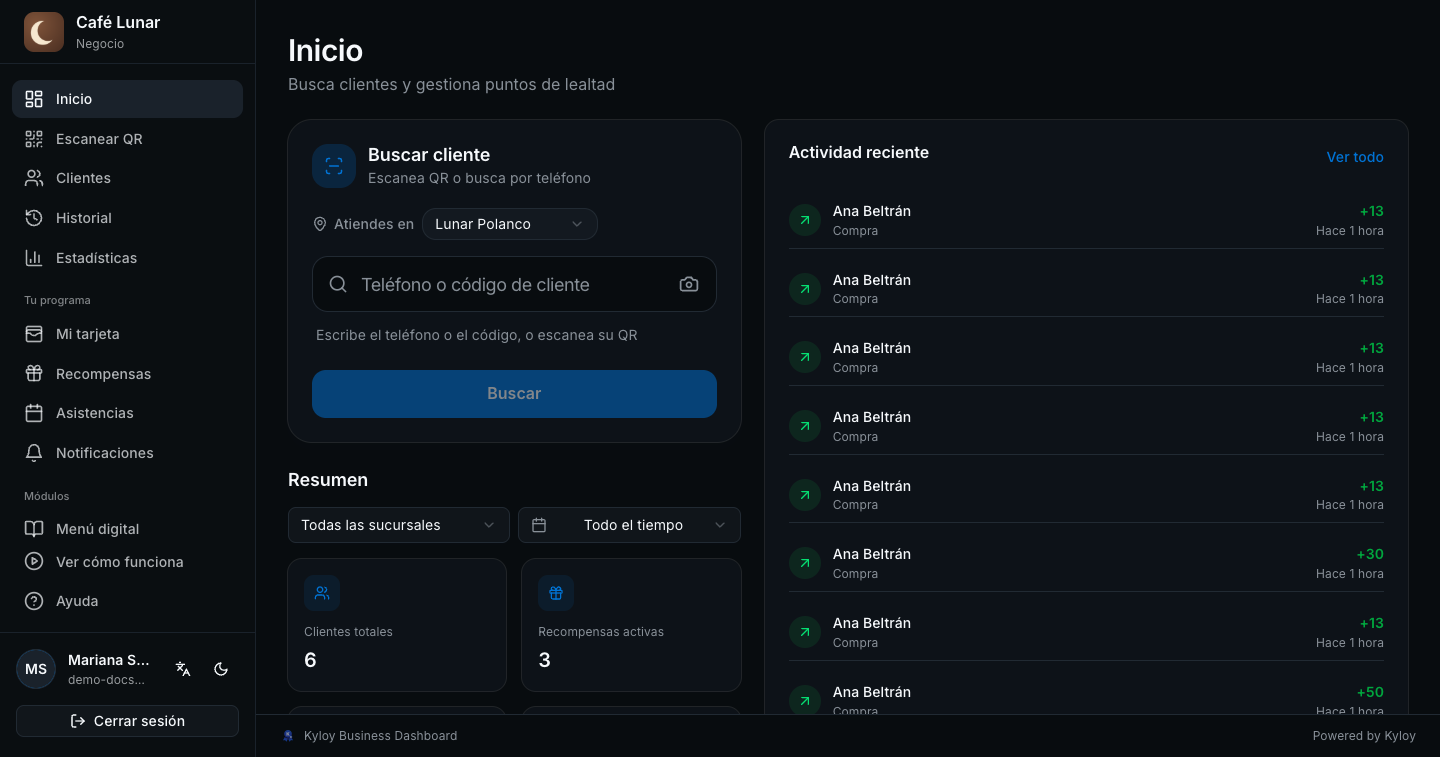Click the magnifier icon in search field
1440x757 pixels.
pos(338,284)
